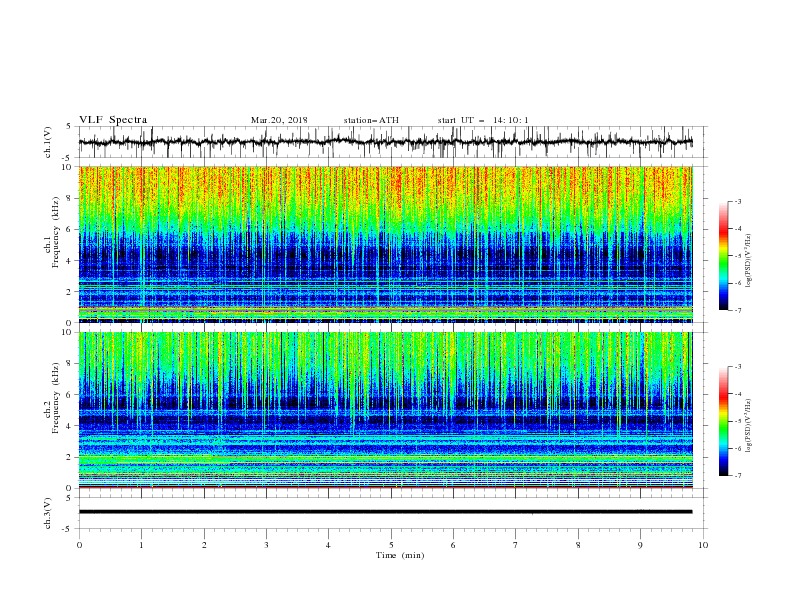Click the "ch.3(V)" axis label
The width and height of the screenshot is (792, 612).
point(48,514)
